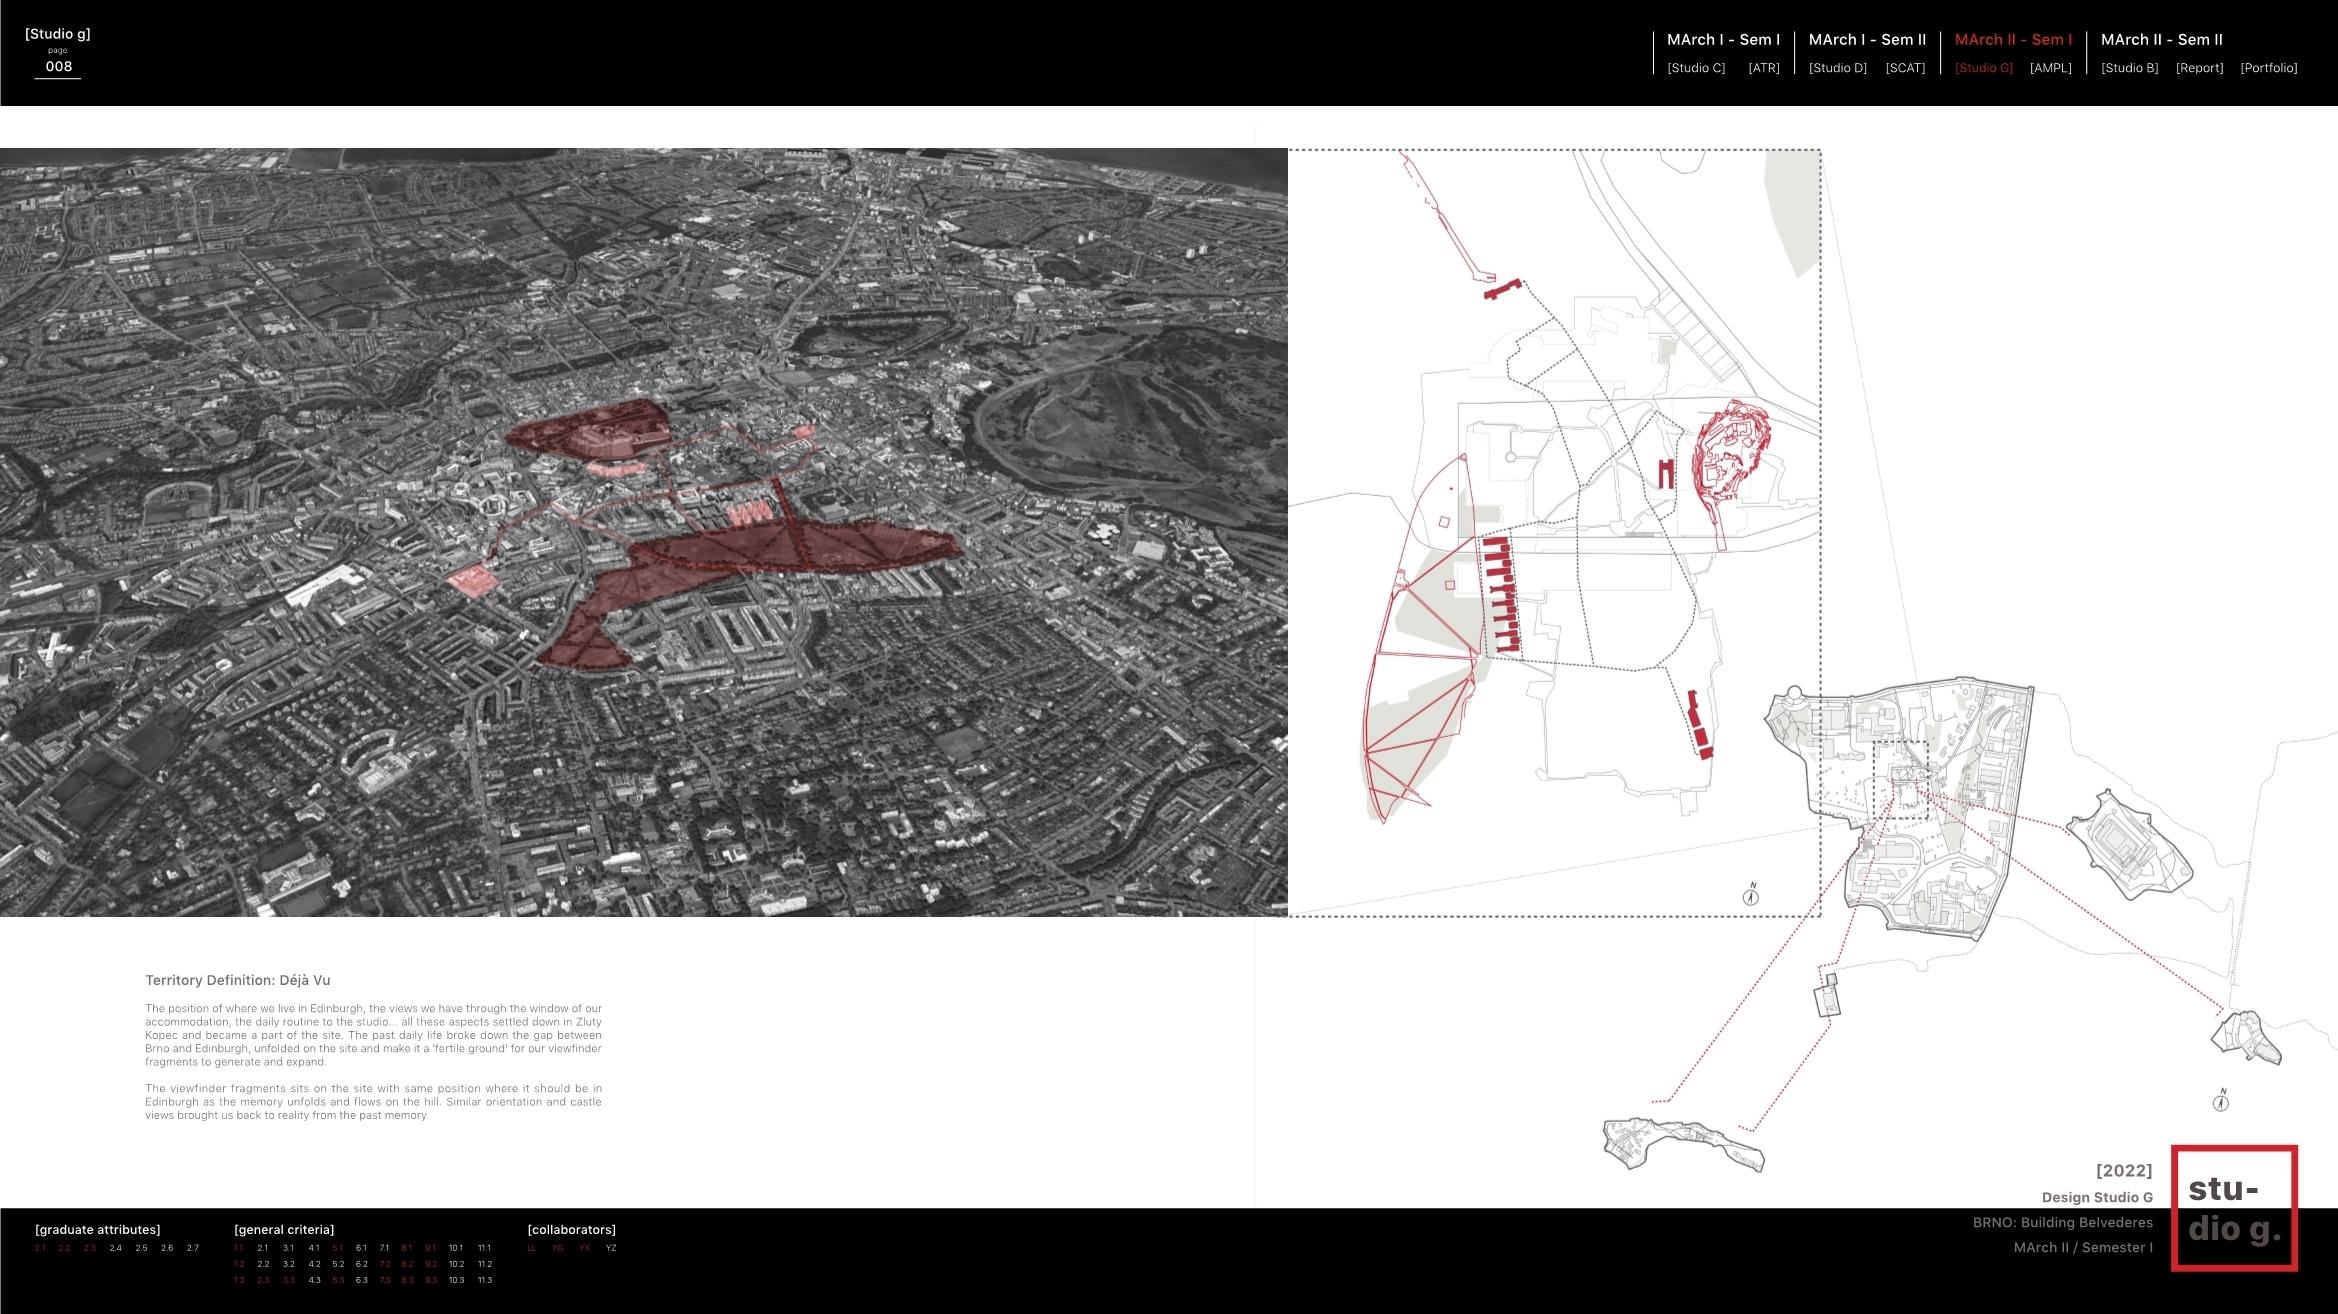The height and width of the screenshot is (1314, 2338).
Task: Go to [Studio B] page
Action: tap(2129, 68)
